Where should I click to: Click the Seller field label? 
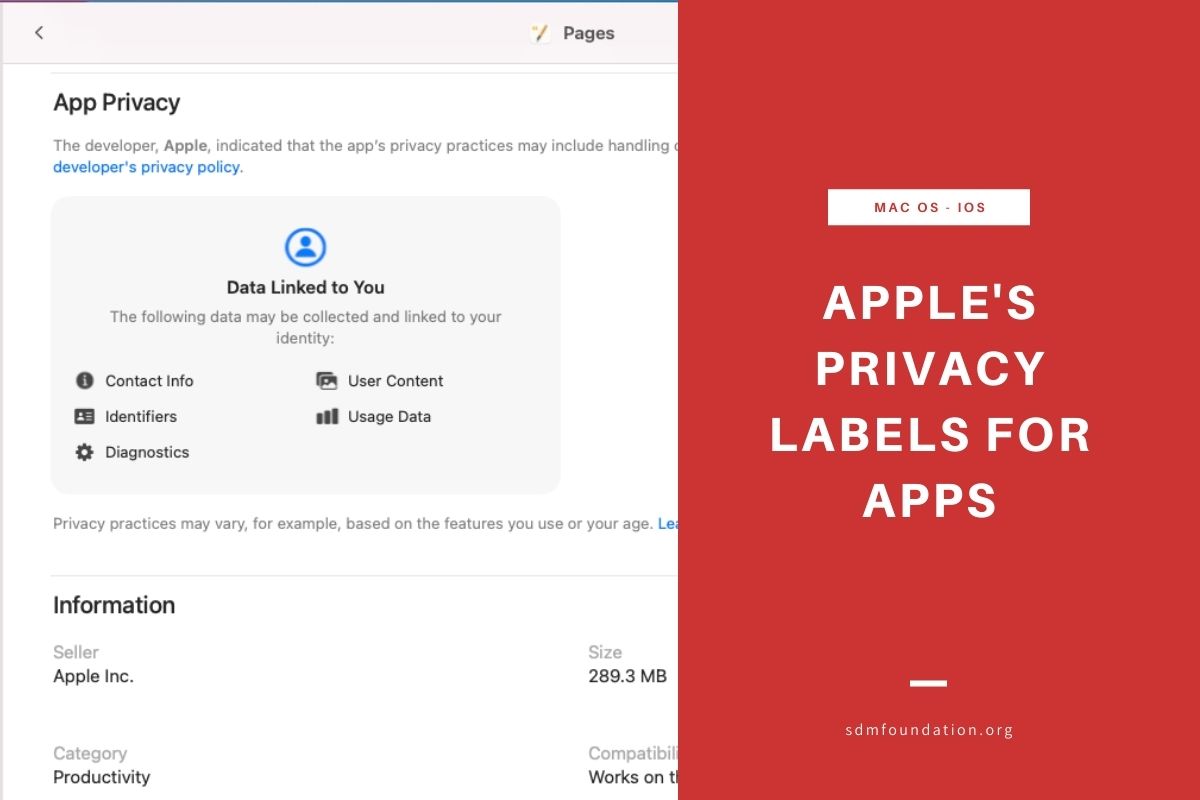(x=76, y=652)
